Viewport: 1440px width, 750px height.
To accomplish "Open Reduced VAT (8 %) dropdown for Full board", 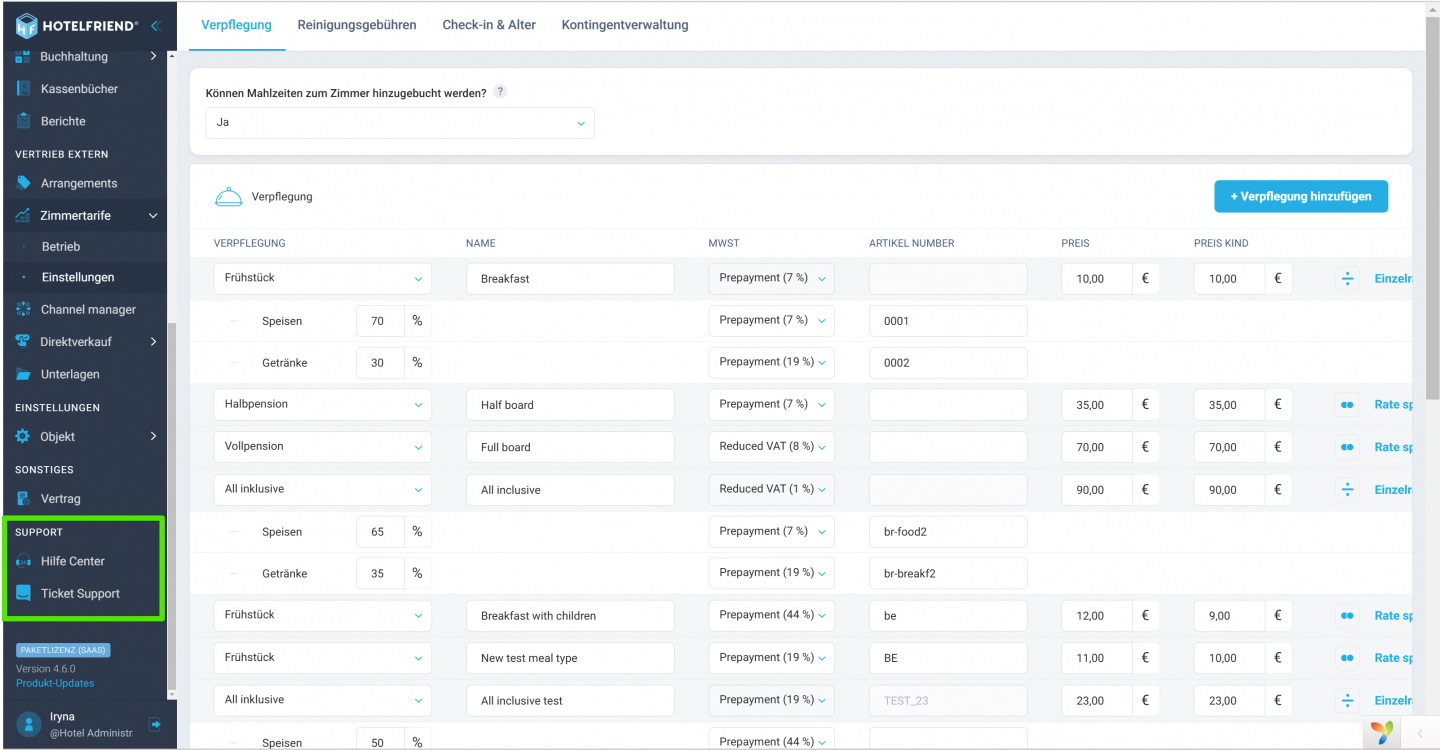I will click(x=771, y=447).
